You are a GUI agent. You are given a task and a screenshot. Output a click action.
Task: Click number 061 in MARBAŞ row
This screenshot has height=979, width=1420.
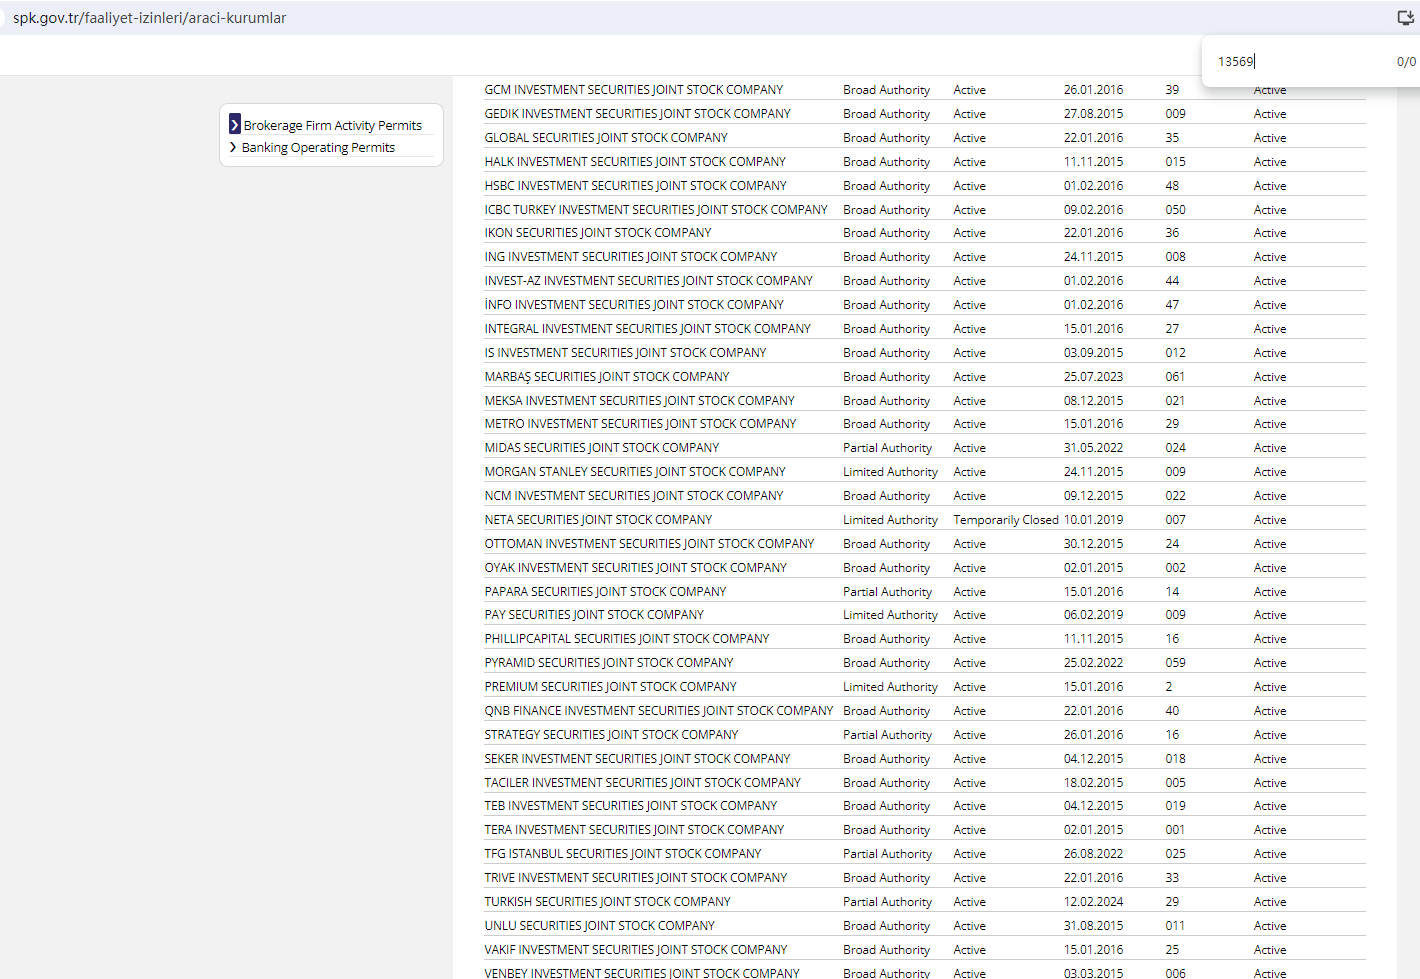(1175, 377)
